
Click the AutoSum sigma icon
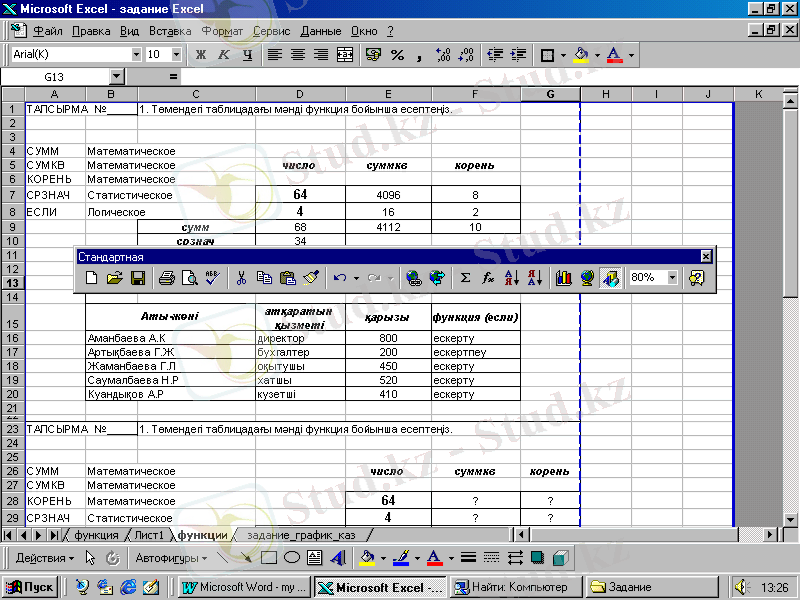pos(465,278)
